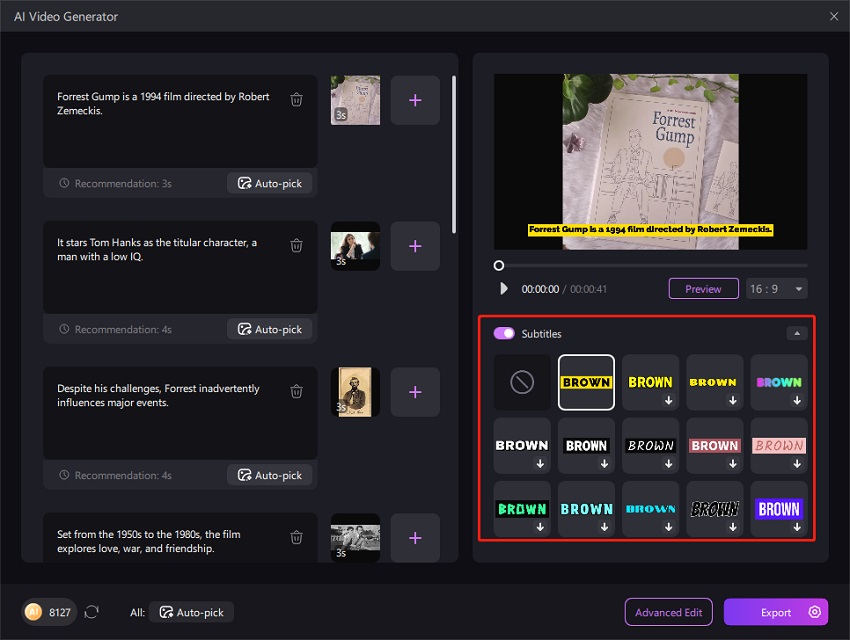Play the video preview
The image size is (850, 640).
pos(504,288)
